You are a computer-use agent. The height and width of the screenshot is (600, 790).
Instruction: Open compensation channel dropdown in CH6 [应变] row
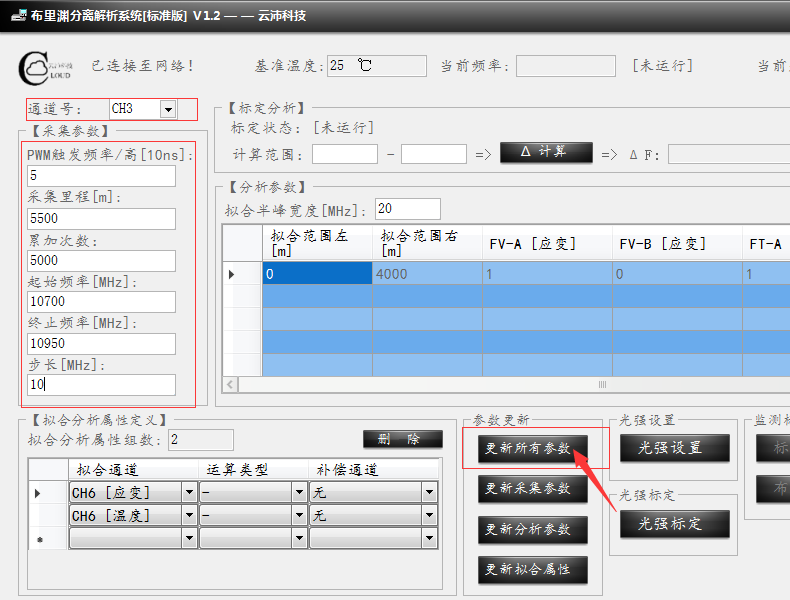[429, 492]
